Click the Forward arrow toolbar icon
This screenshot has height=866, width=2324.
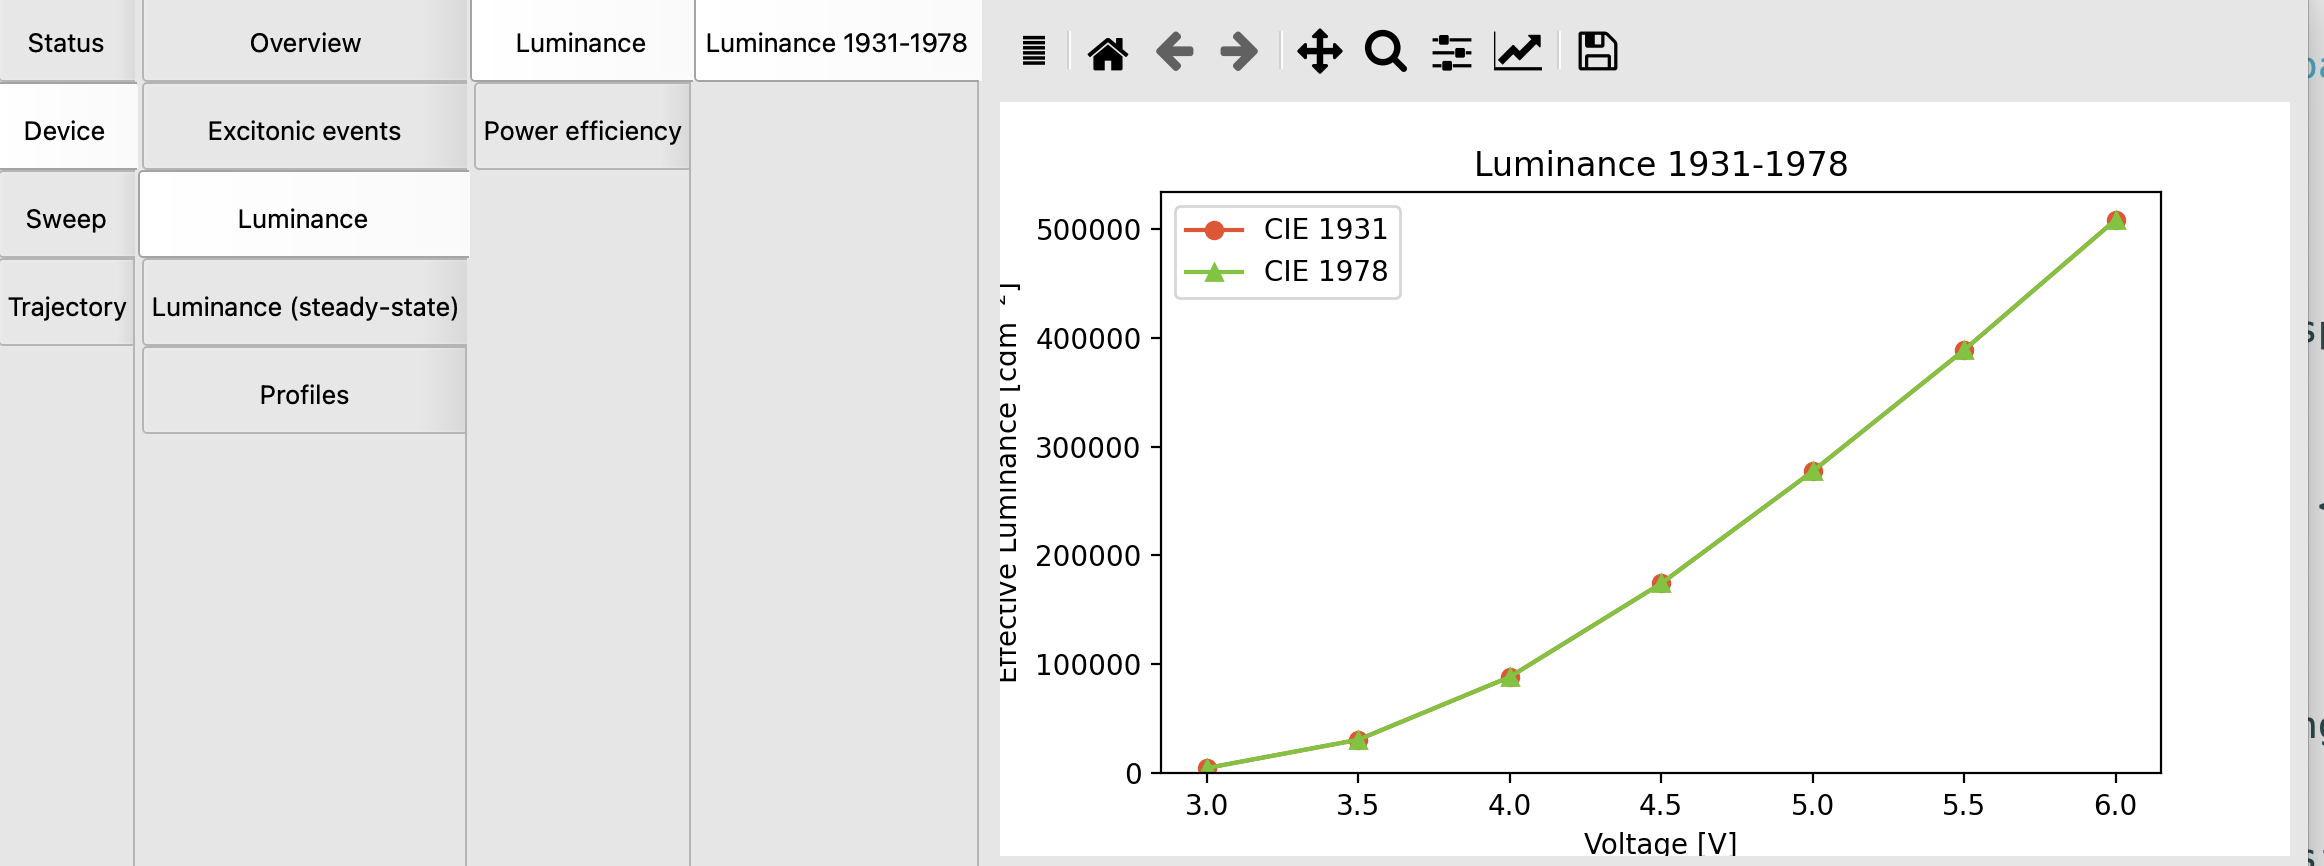(x=1240, y=52)
